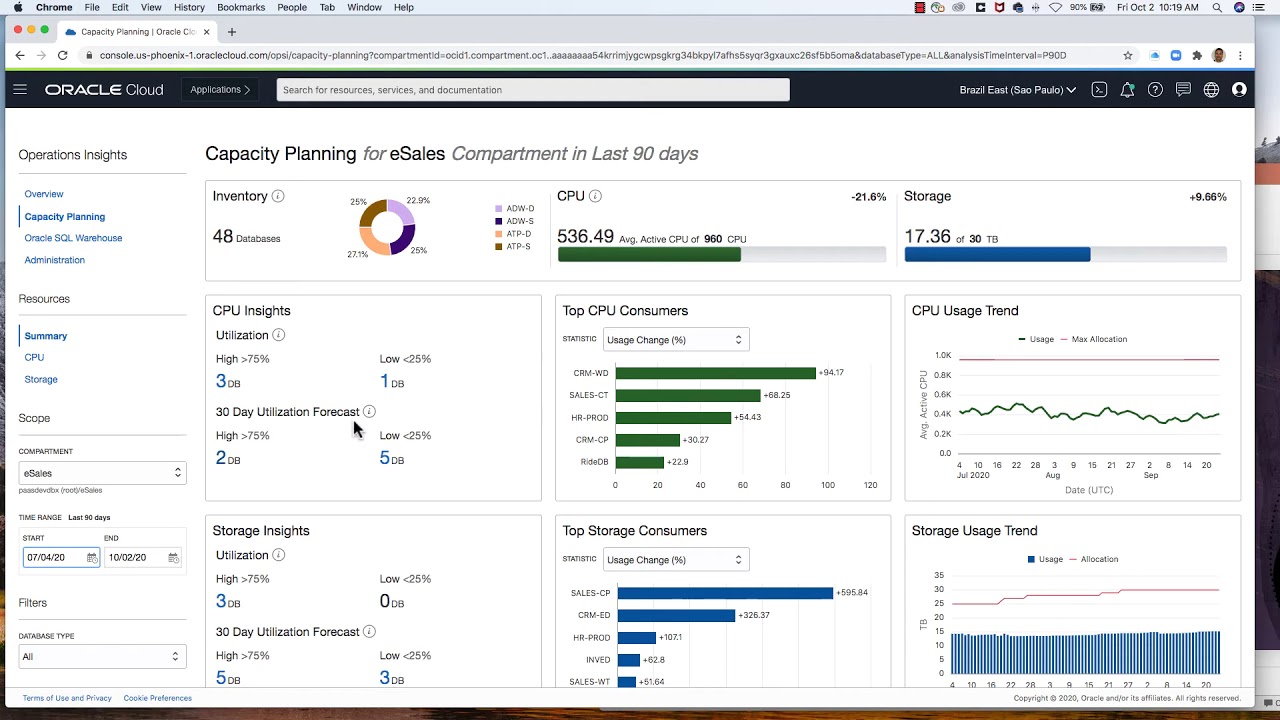Open the browser Extensions puzzle icon
The image size is (1280, 720).
(x=1197, y=55)
